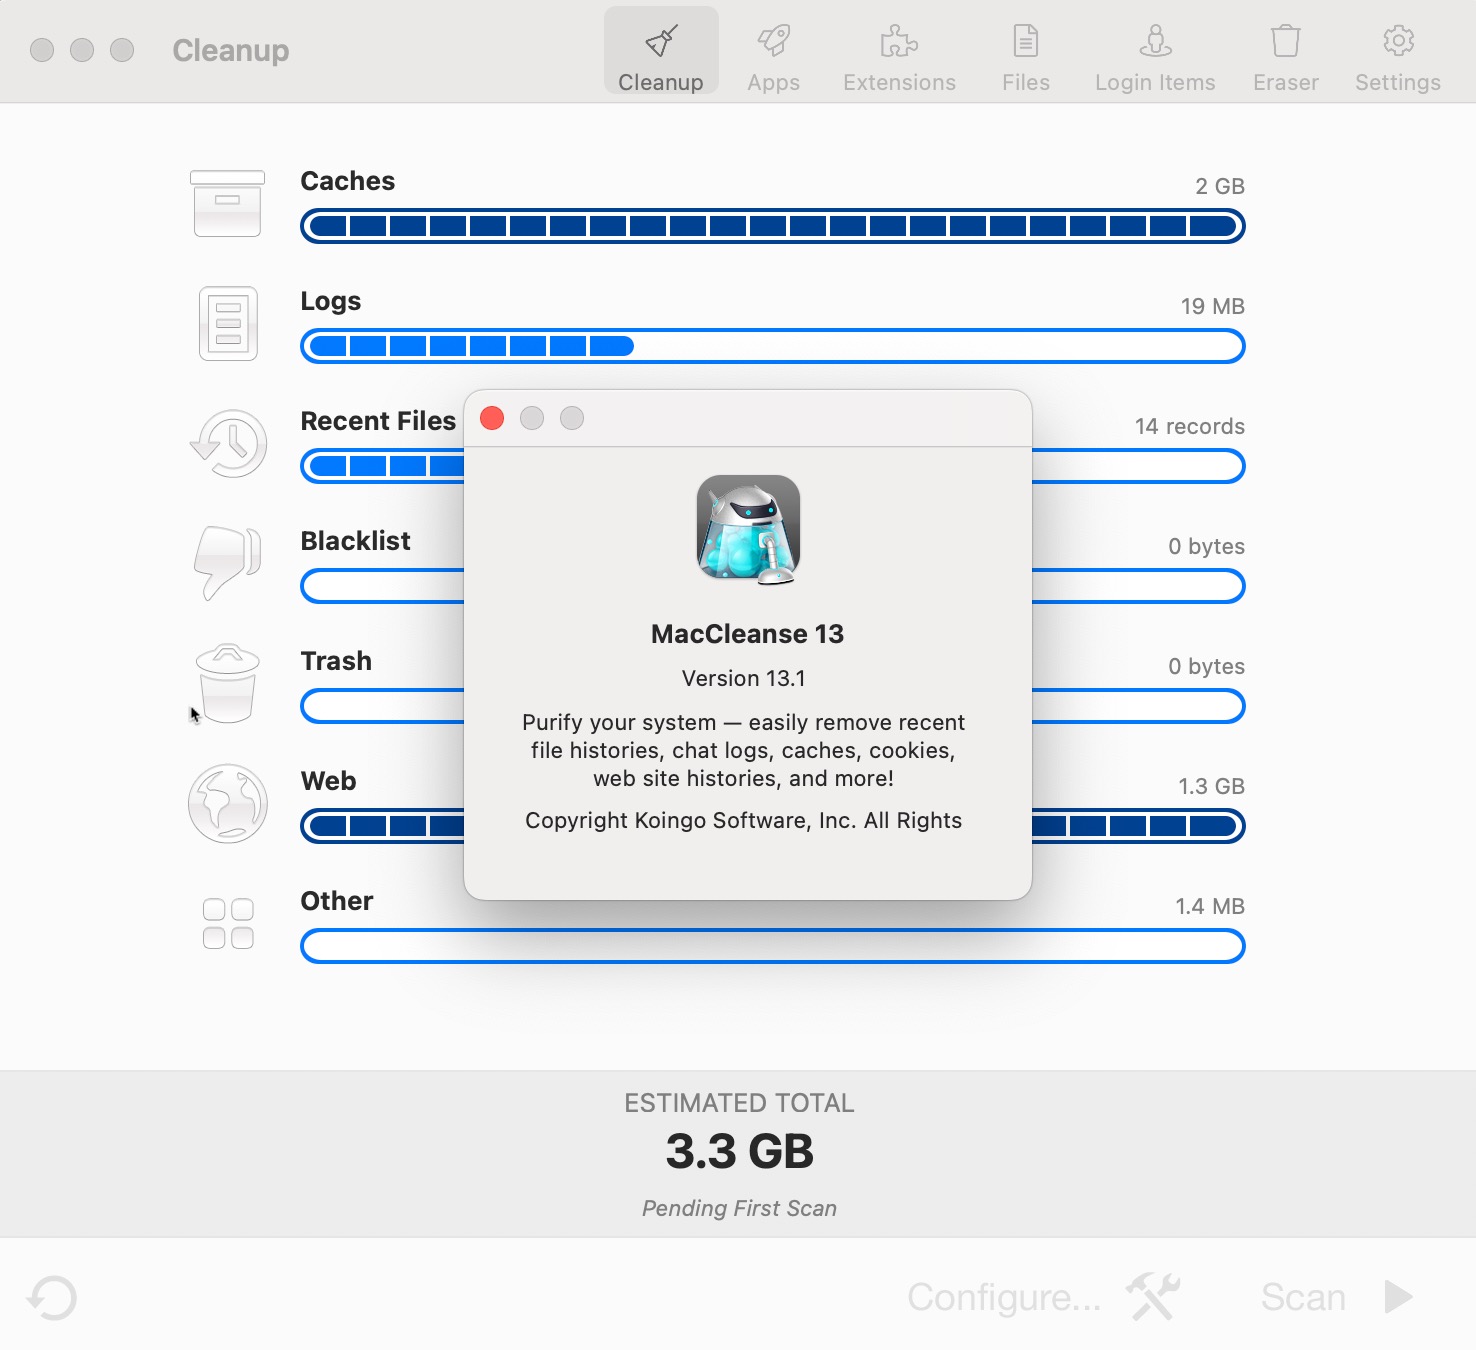This screenshot has height=1350, width=1476.
Task: Switch to the Eraser tab label
Action: (x=1286, y=82)
